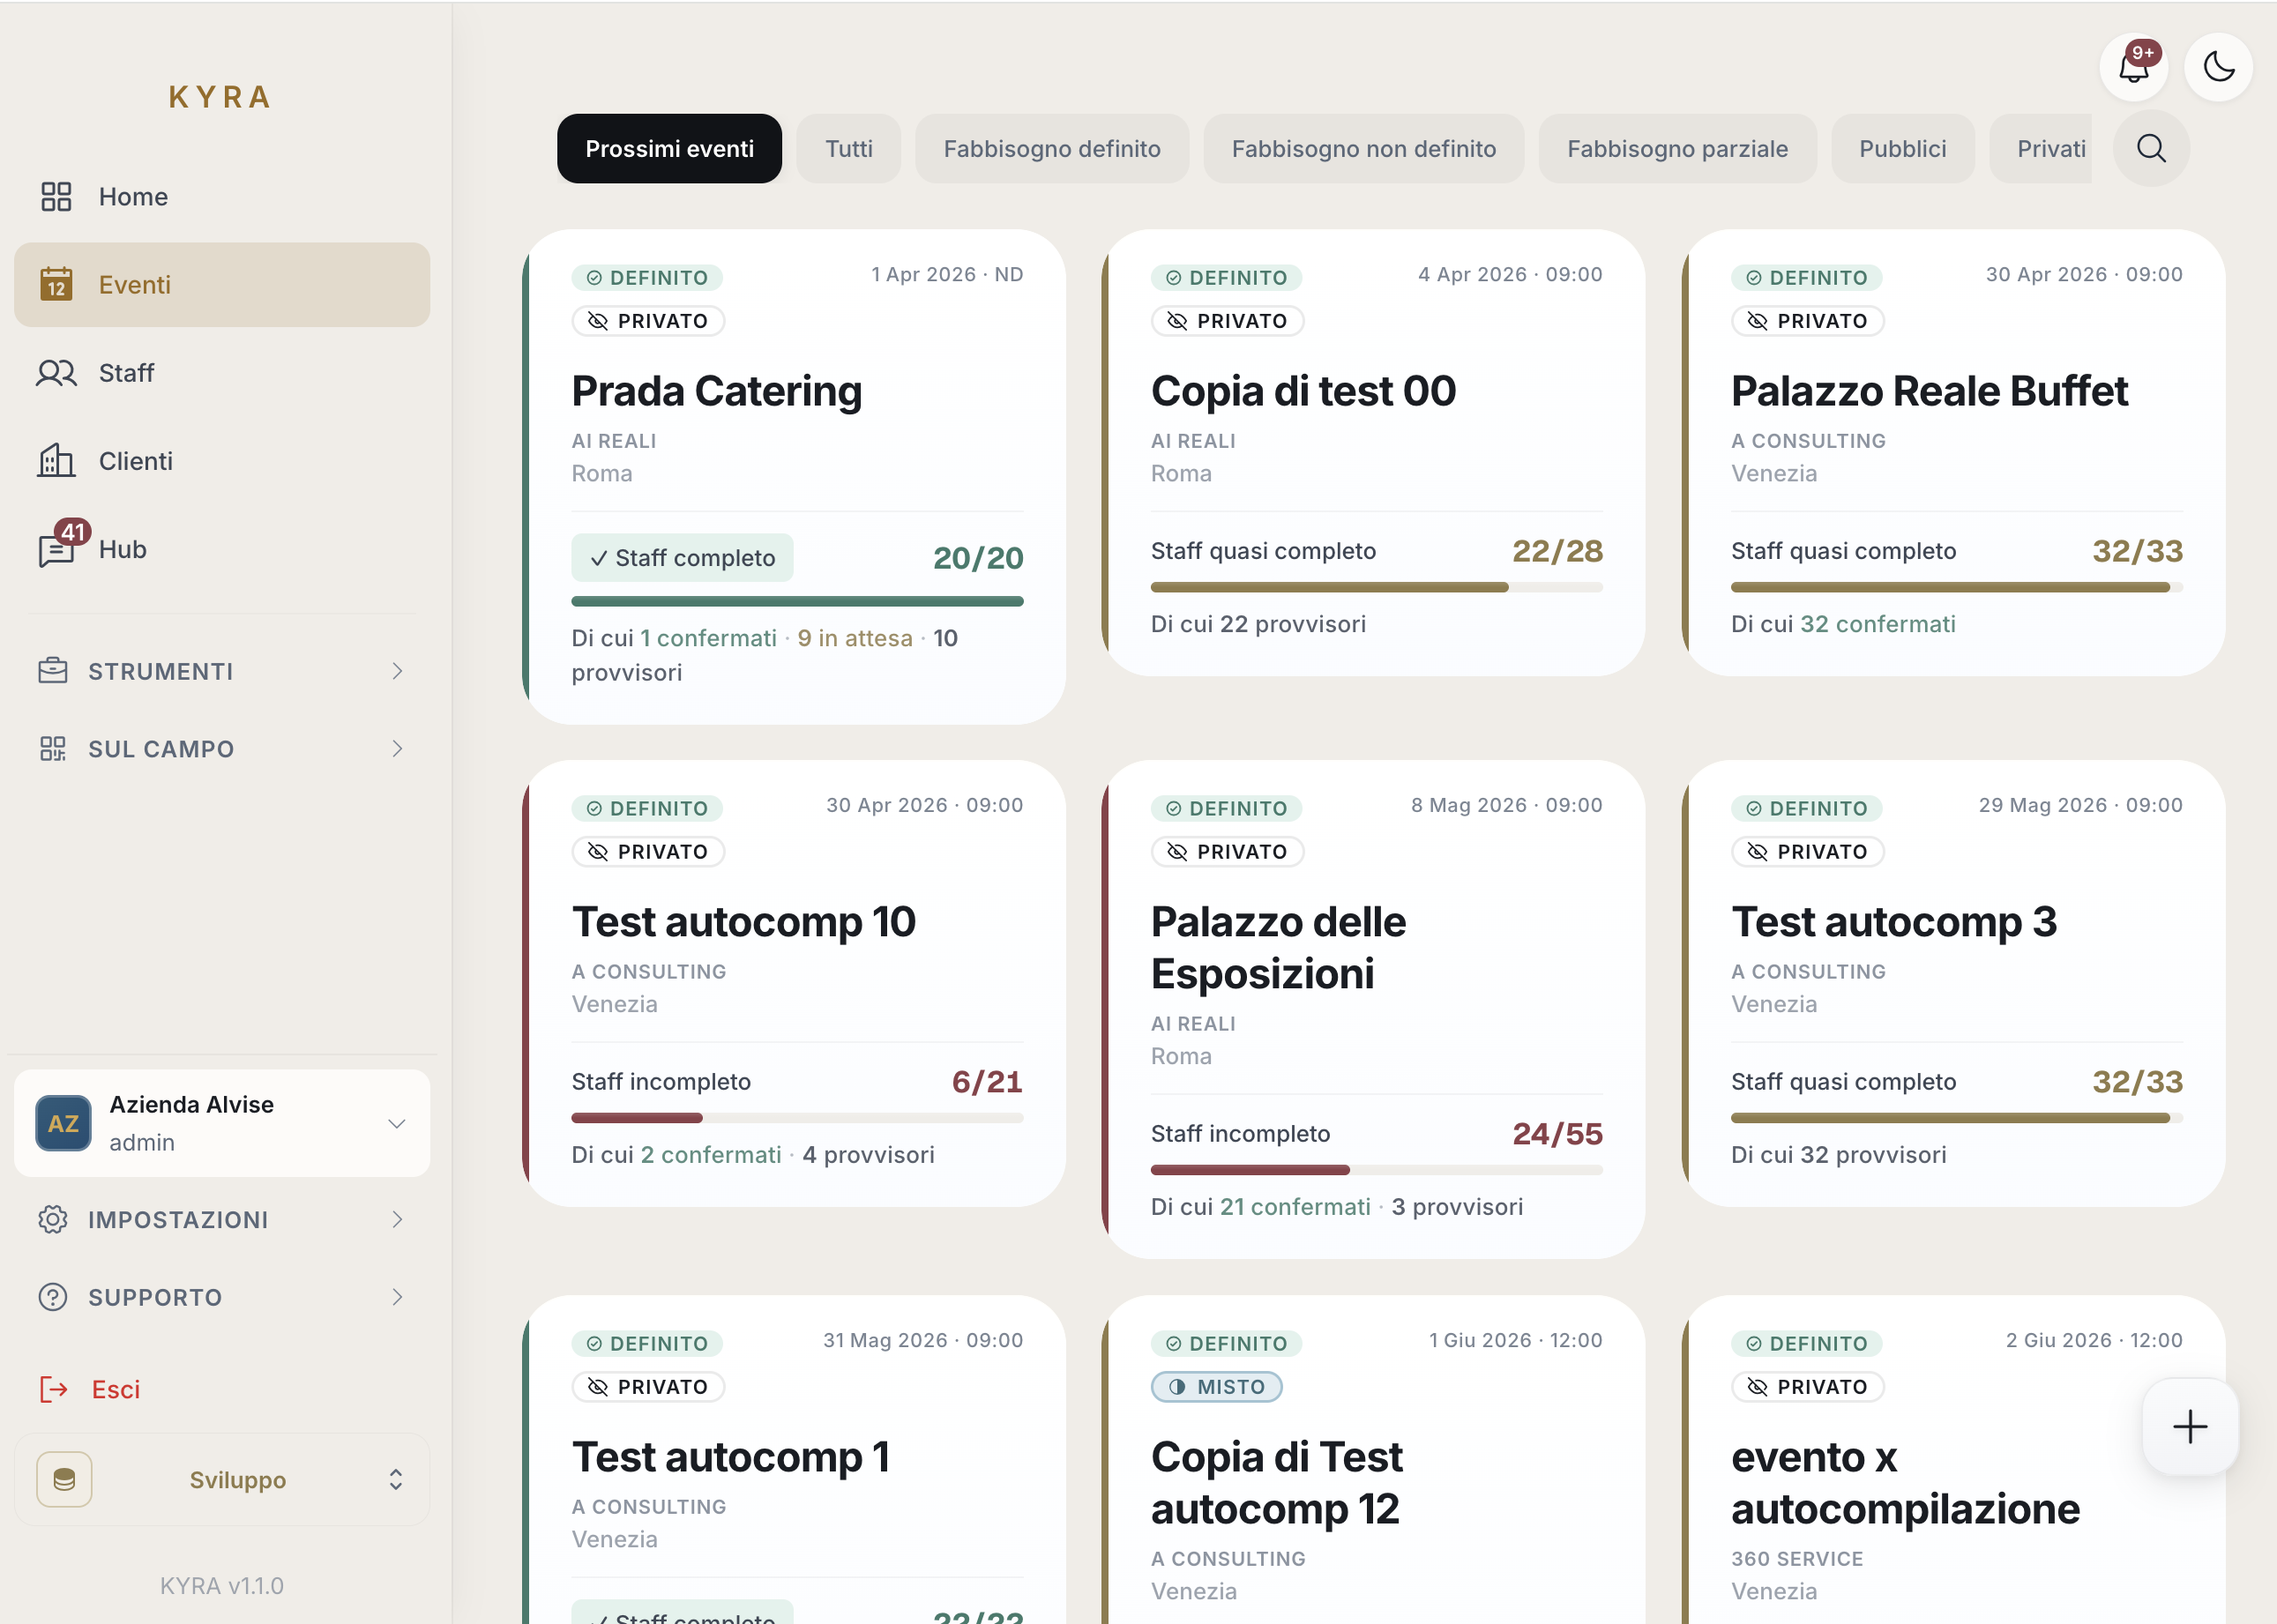Open the notifications bell

pos(2132,68)
